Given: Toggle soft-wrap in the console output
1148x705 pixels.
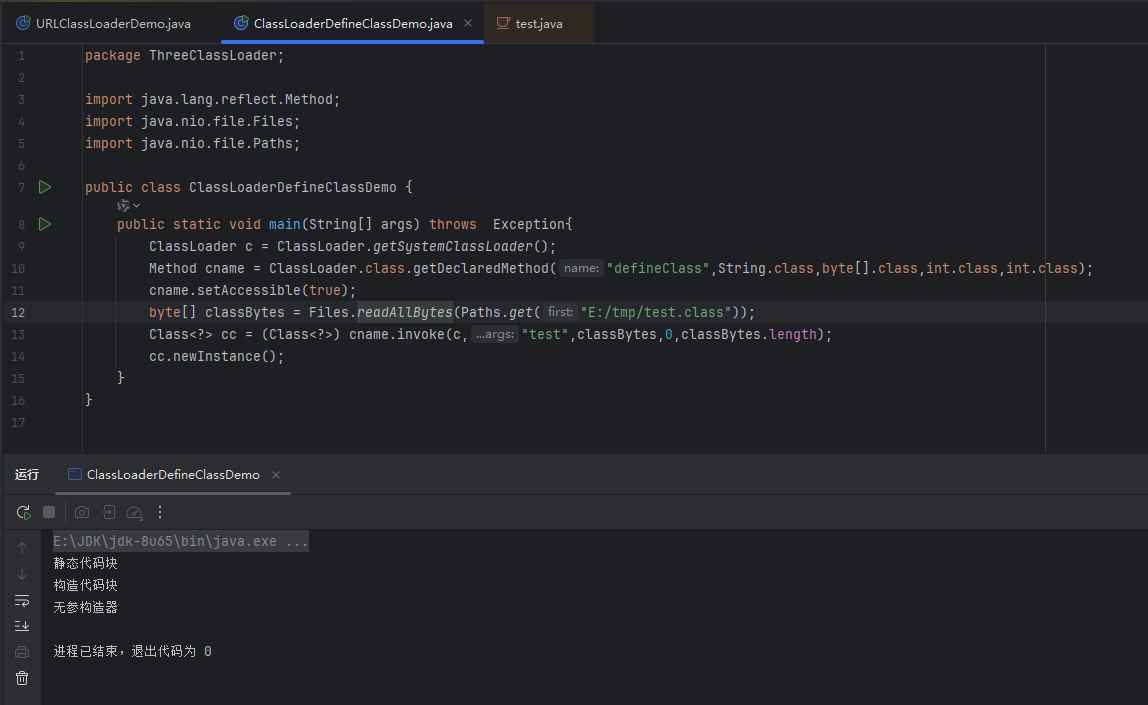Looking at the screenshot, I should pos(22,600).
